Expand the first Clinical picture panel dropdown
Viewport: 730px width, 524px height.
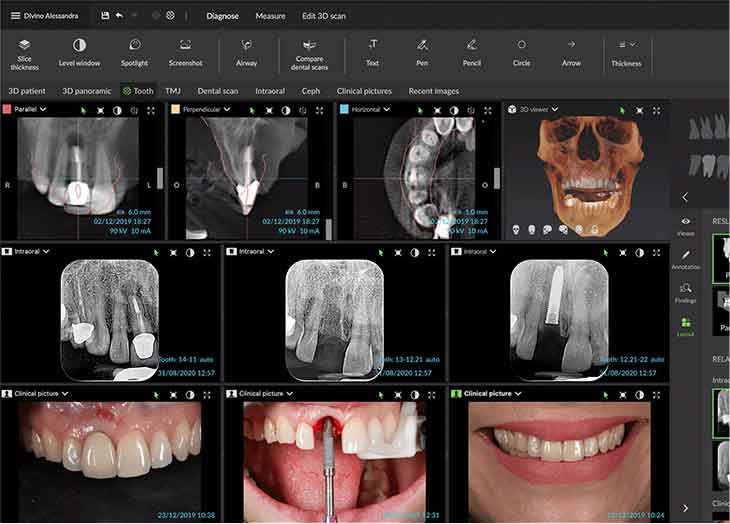tap(65, 394)
